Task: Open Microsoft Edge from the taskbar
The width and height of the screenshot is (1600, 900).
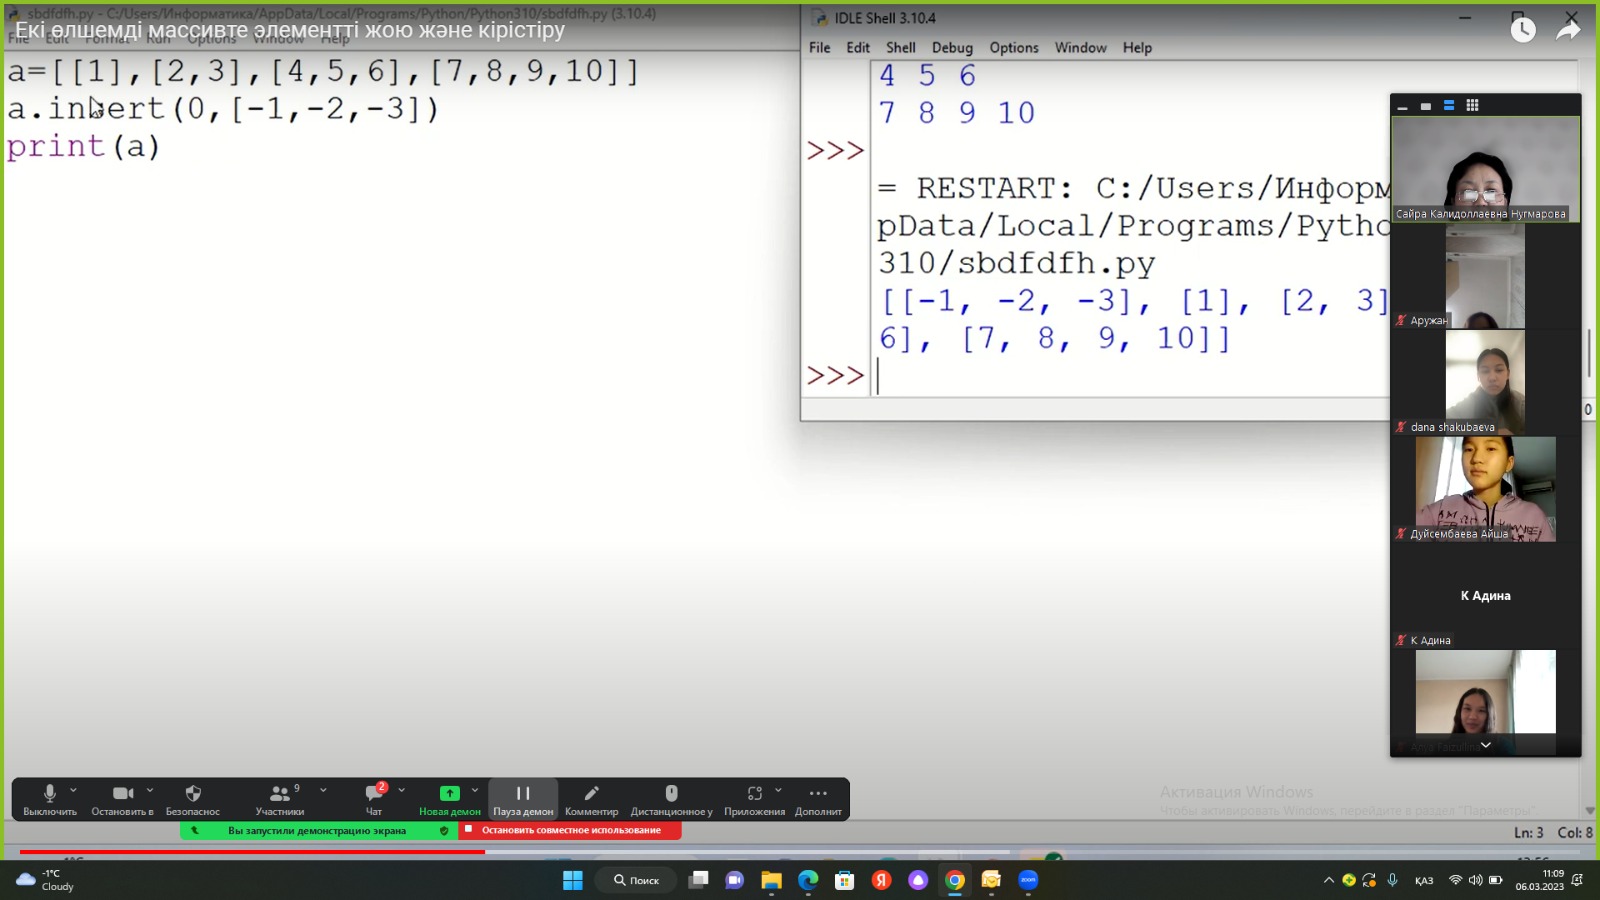Action: coord(808,880)
